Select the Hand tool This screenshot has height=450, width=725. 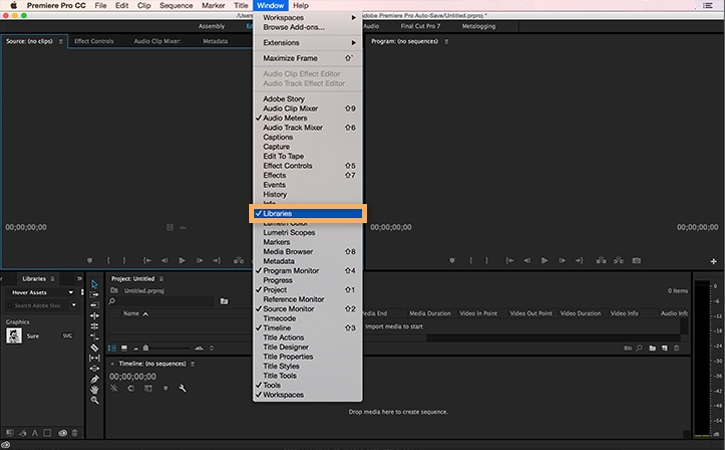pos(94,390)
